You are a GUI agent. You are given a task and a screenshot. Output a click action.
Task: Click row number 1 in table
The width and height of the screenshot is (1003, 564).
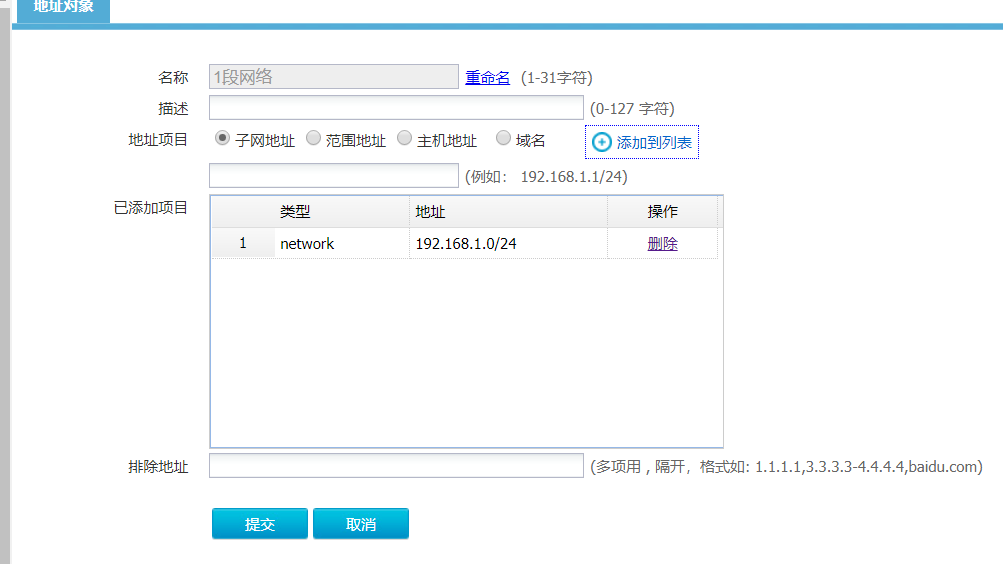point(243,243)
